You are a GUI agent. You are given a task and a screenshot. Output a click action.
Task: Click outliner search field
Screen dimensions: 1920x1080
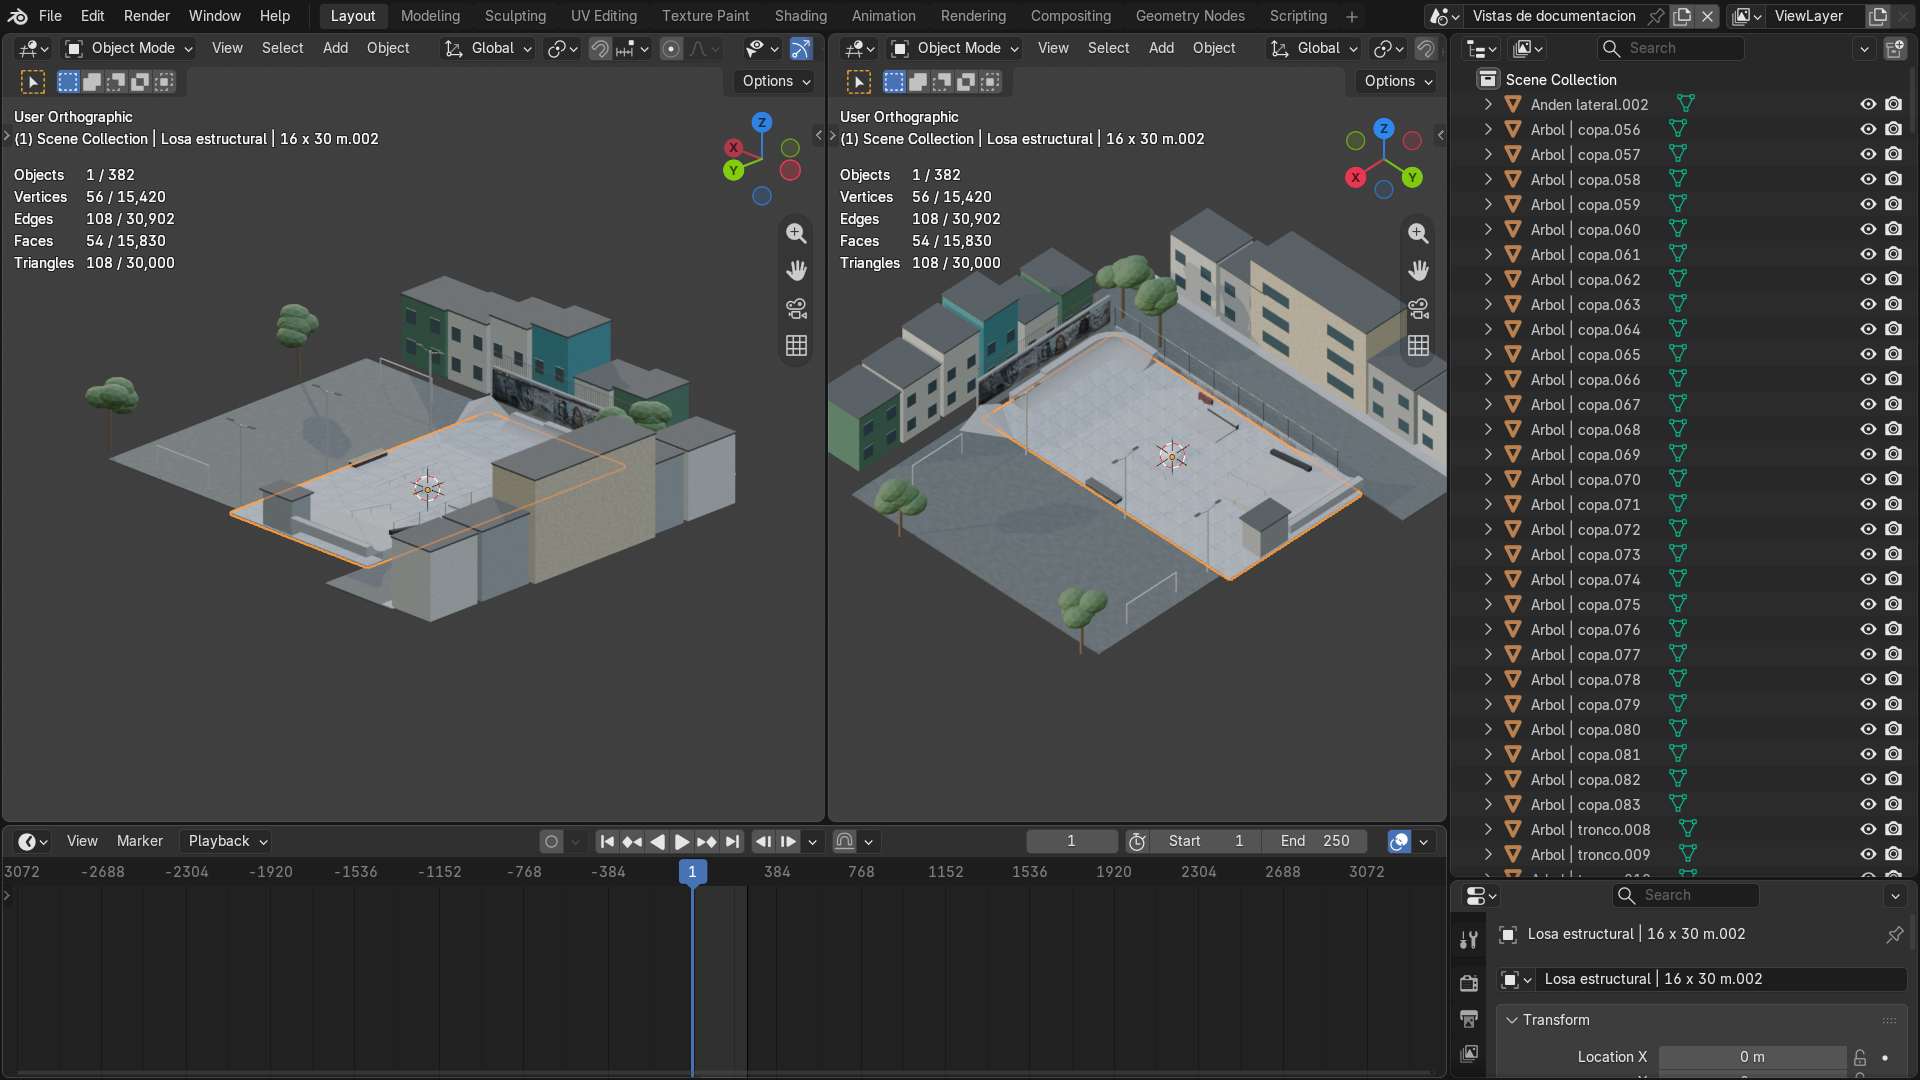point(1670,48)
